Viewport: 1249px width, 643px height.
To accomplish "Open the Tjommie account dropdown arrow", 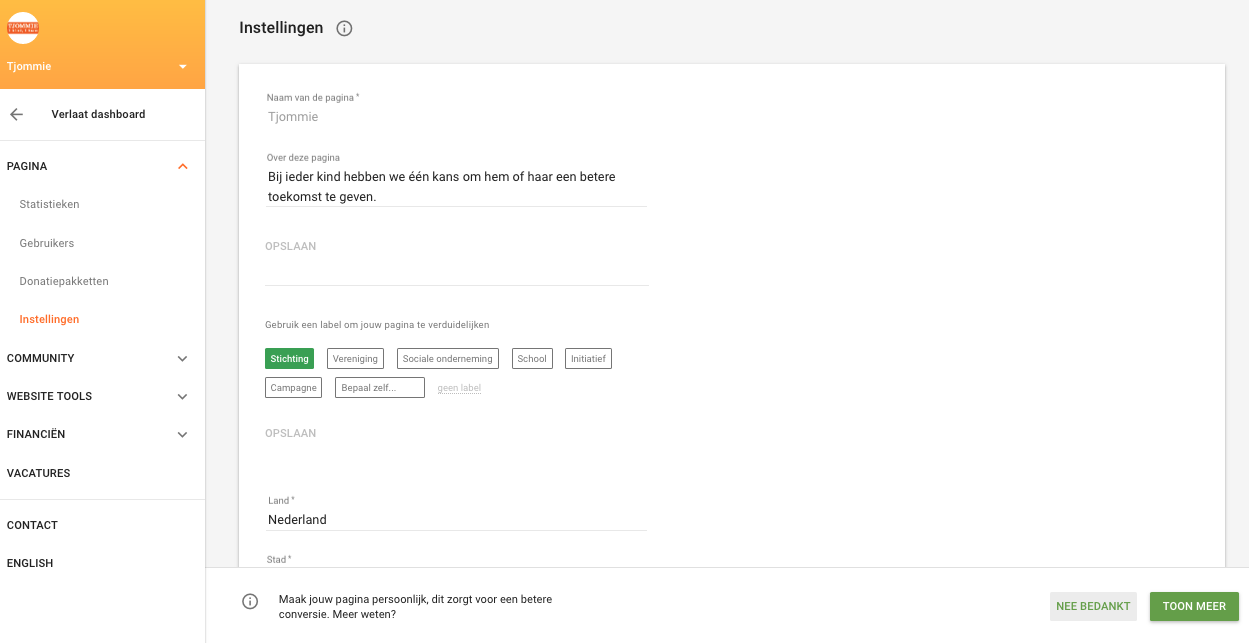I will 183,67.
